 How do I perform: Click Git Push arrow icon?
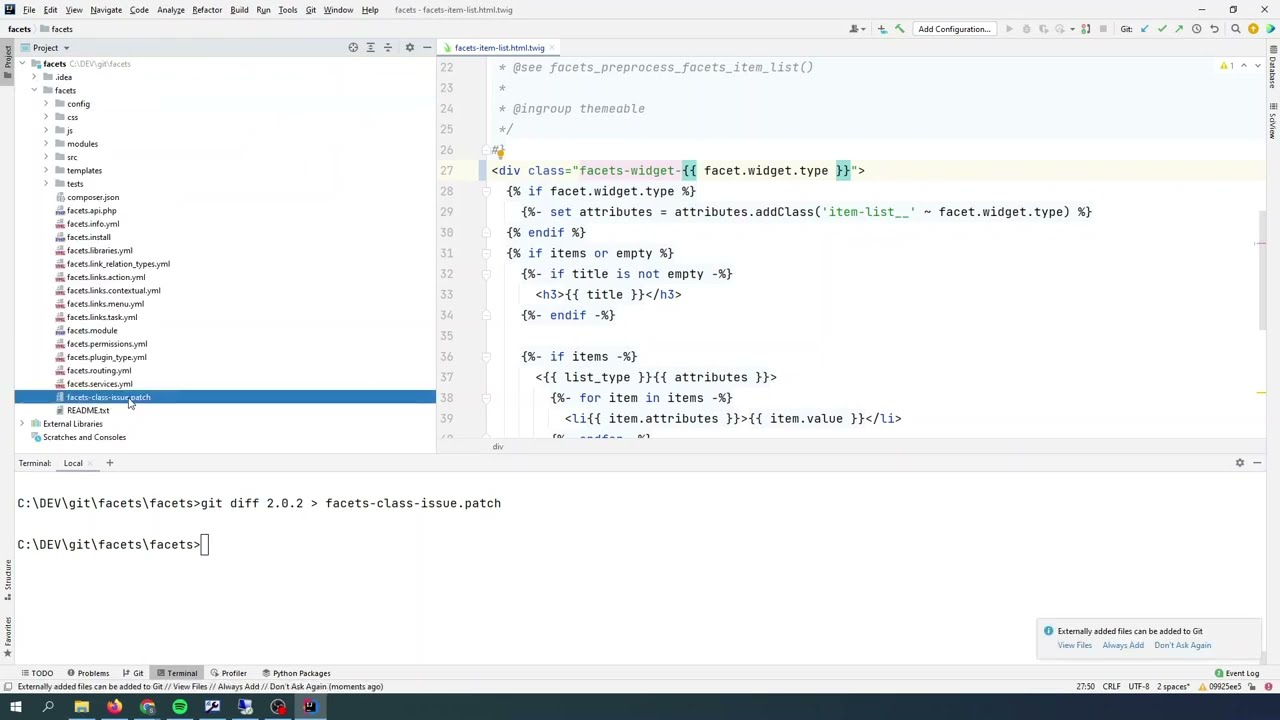(x=1179, y=29)
